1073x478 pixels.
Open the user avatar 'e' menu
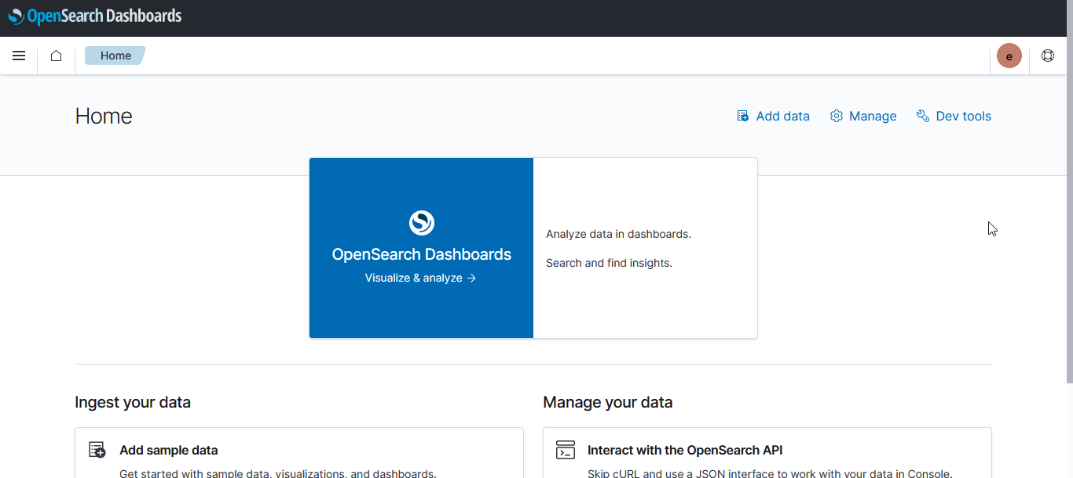coord(1009,56)
